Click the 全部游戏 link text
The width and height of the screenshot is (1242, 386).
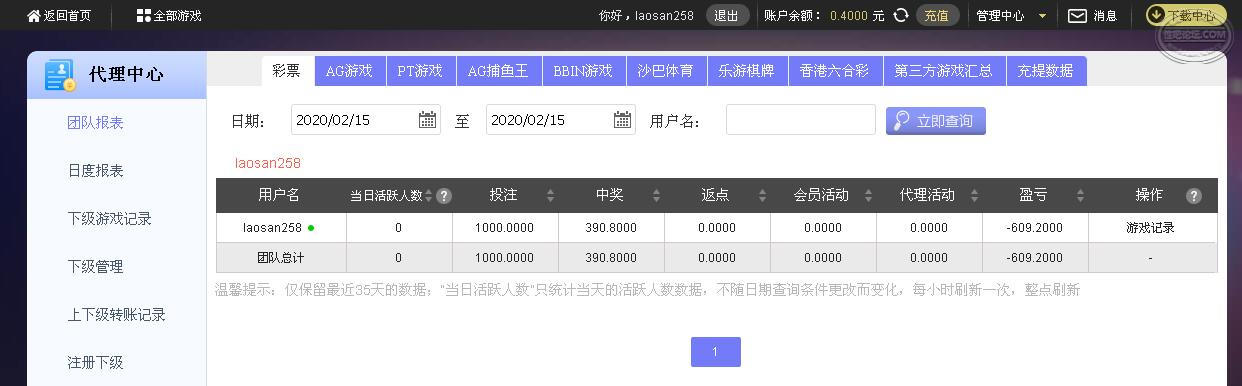coord(177,16)
